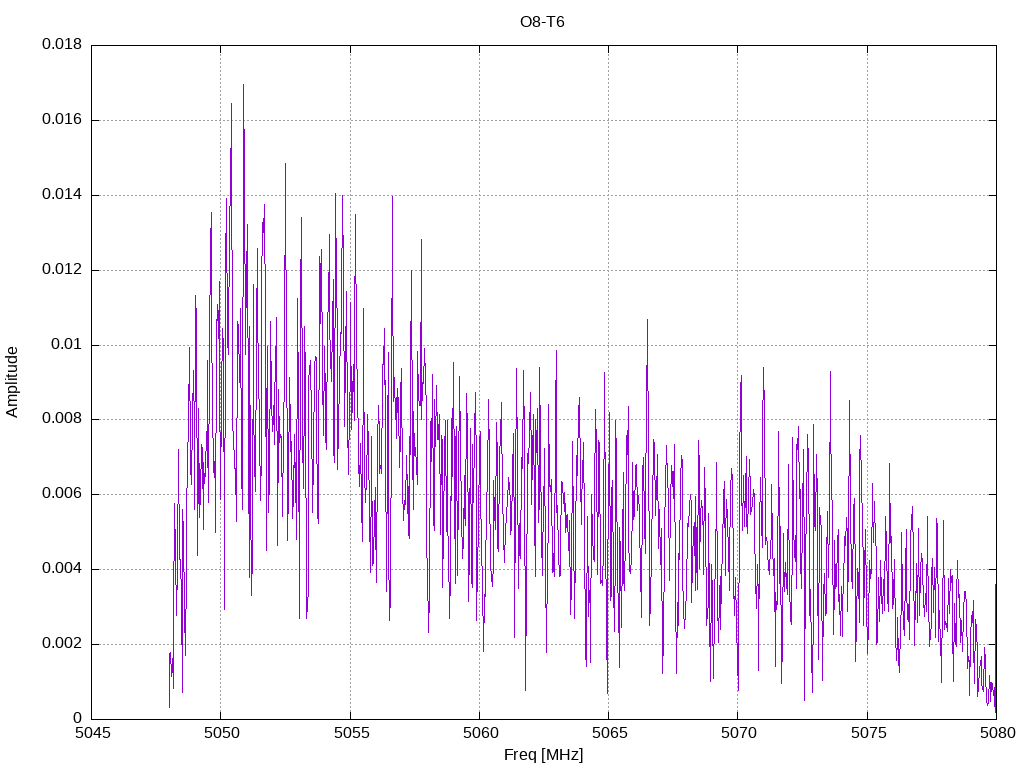Pick the 5060 x-axis tick label

[x=479, y=733]
